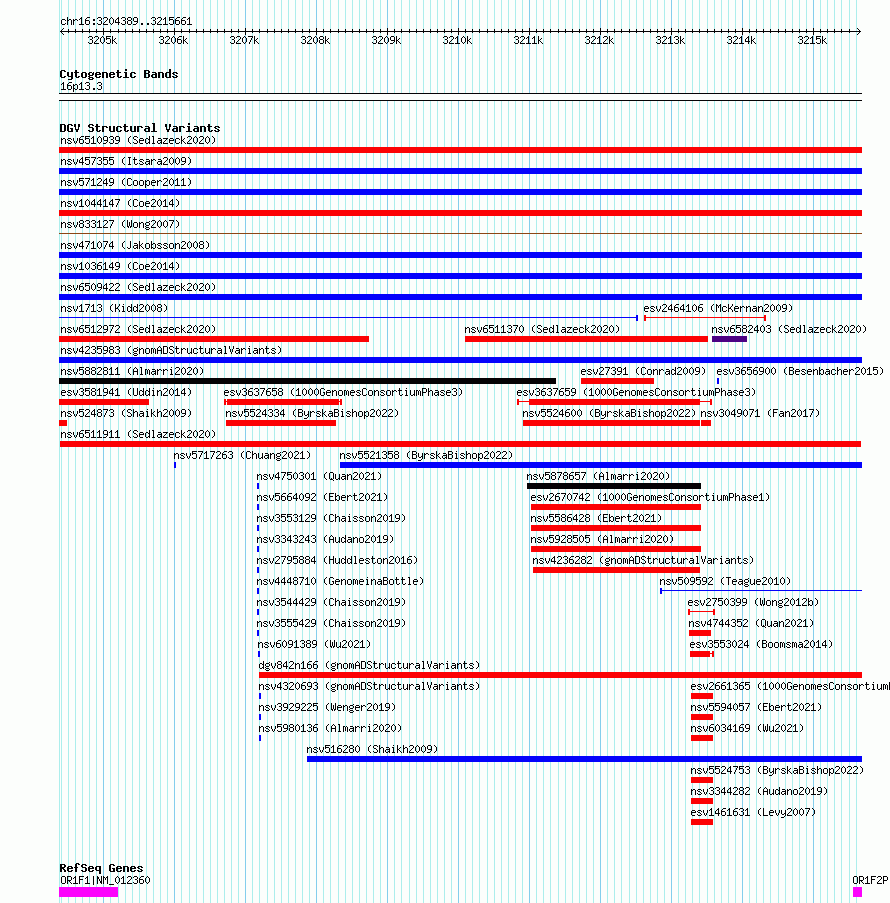Open the nsv4750301 (Quan2021) label
Image resolution: width=890 pixels, height=903 pixels.
[x=319, y=477]
